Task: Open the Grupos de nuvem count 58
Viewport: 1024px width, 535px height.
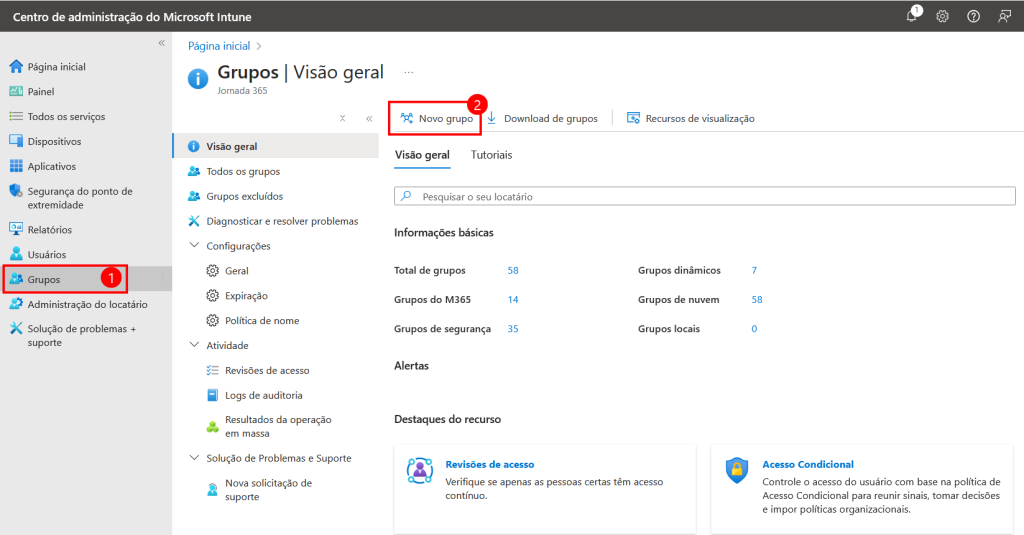Action: click(x=756, y=300)
